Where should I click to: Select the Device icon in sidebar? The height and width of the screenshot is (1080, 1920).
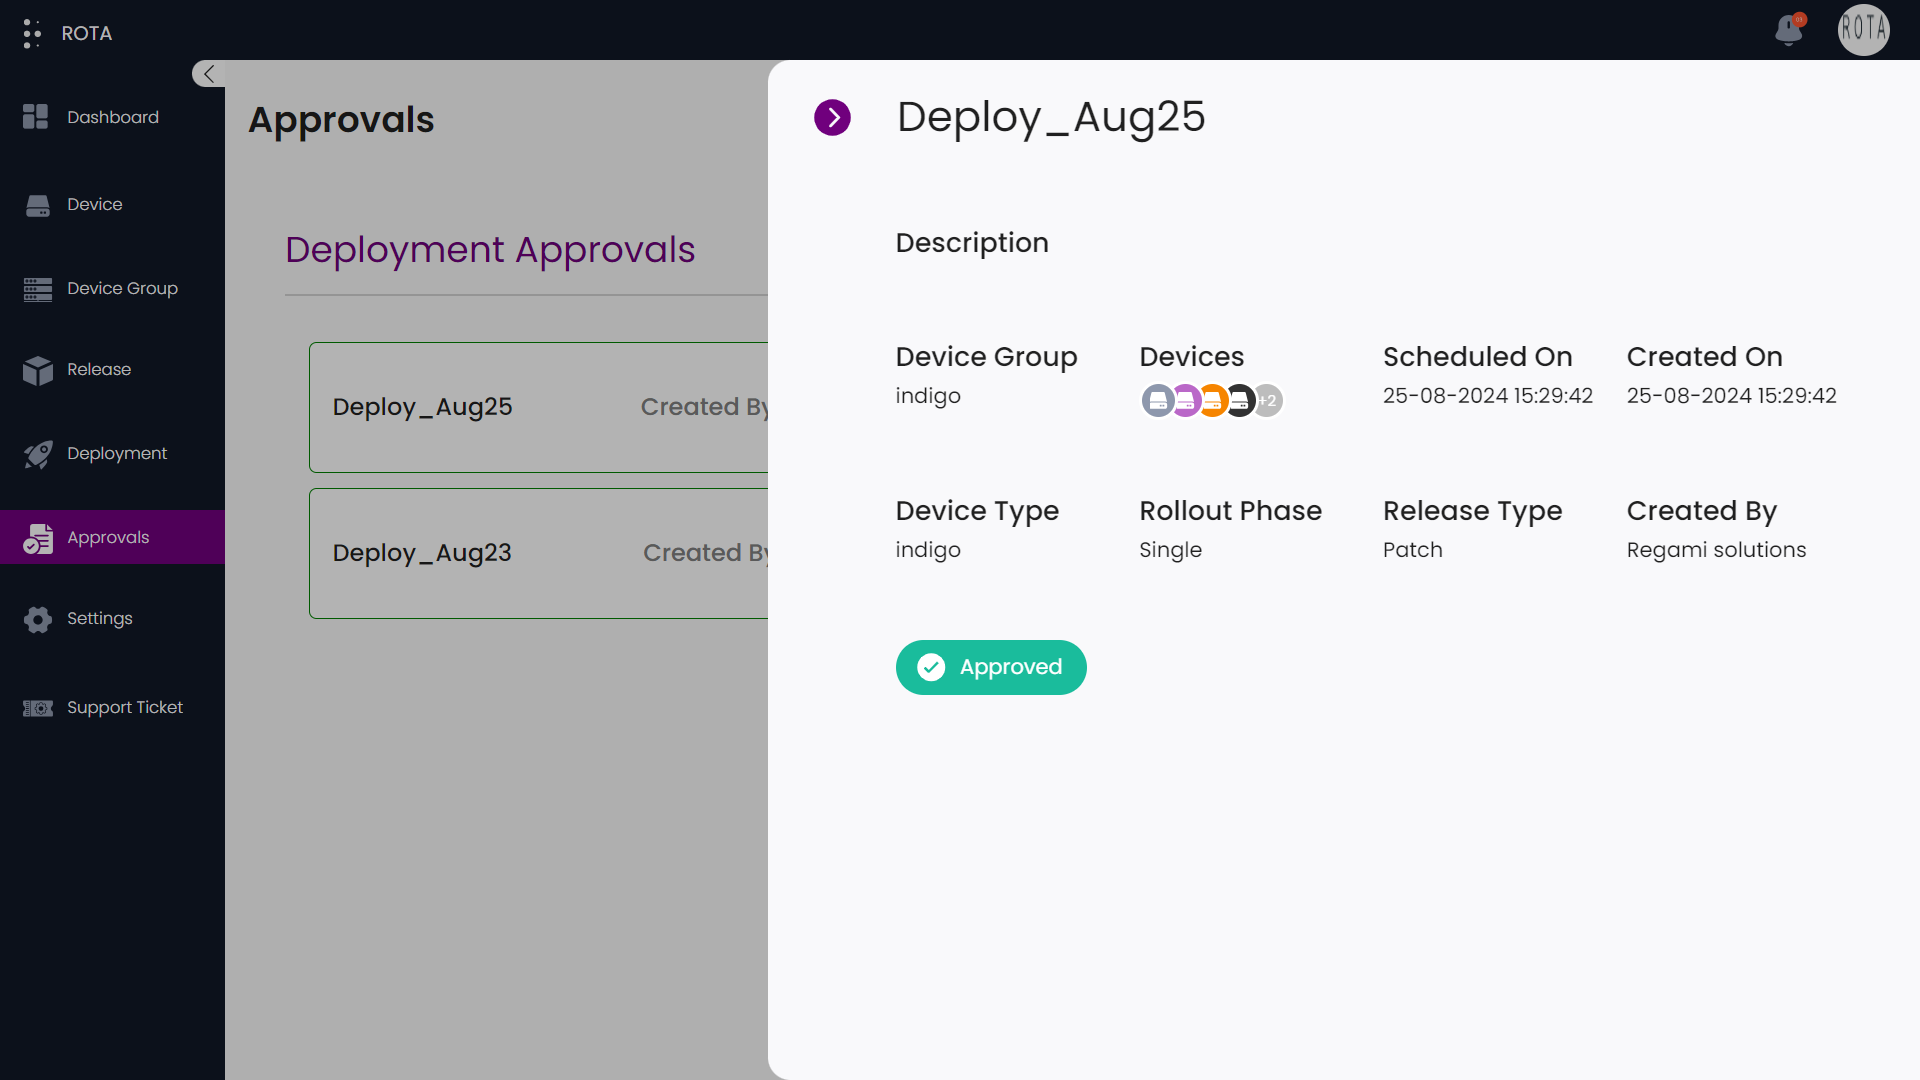click(37, 204)
